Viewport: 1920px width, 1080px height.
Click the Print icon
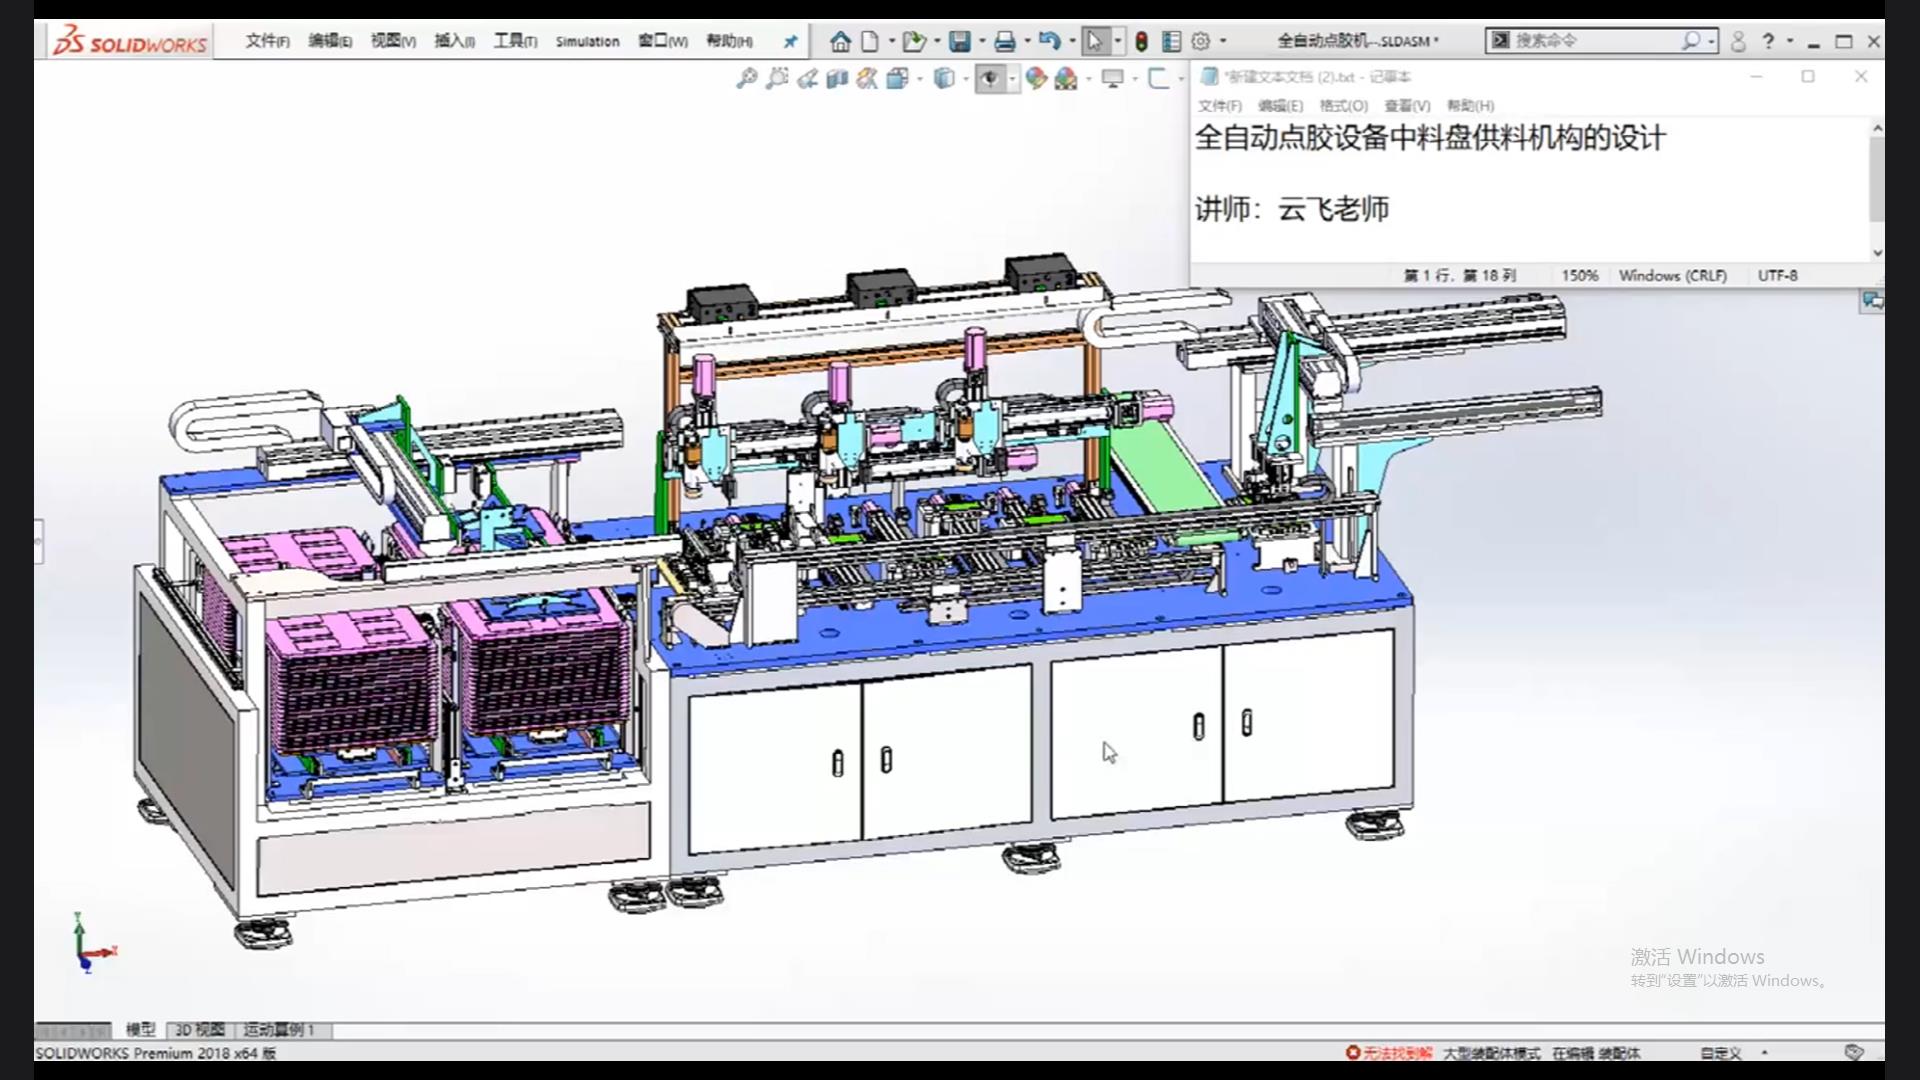[1005, 41]
